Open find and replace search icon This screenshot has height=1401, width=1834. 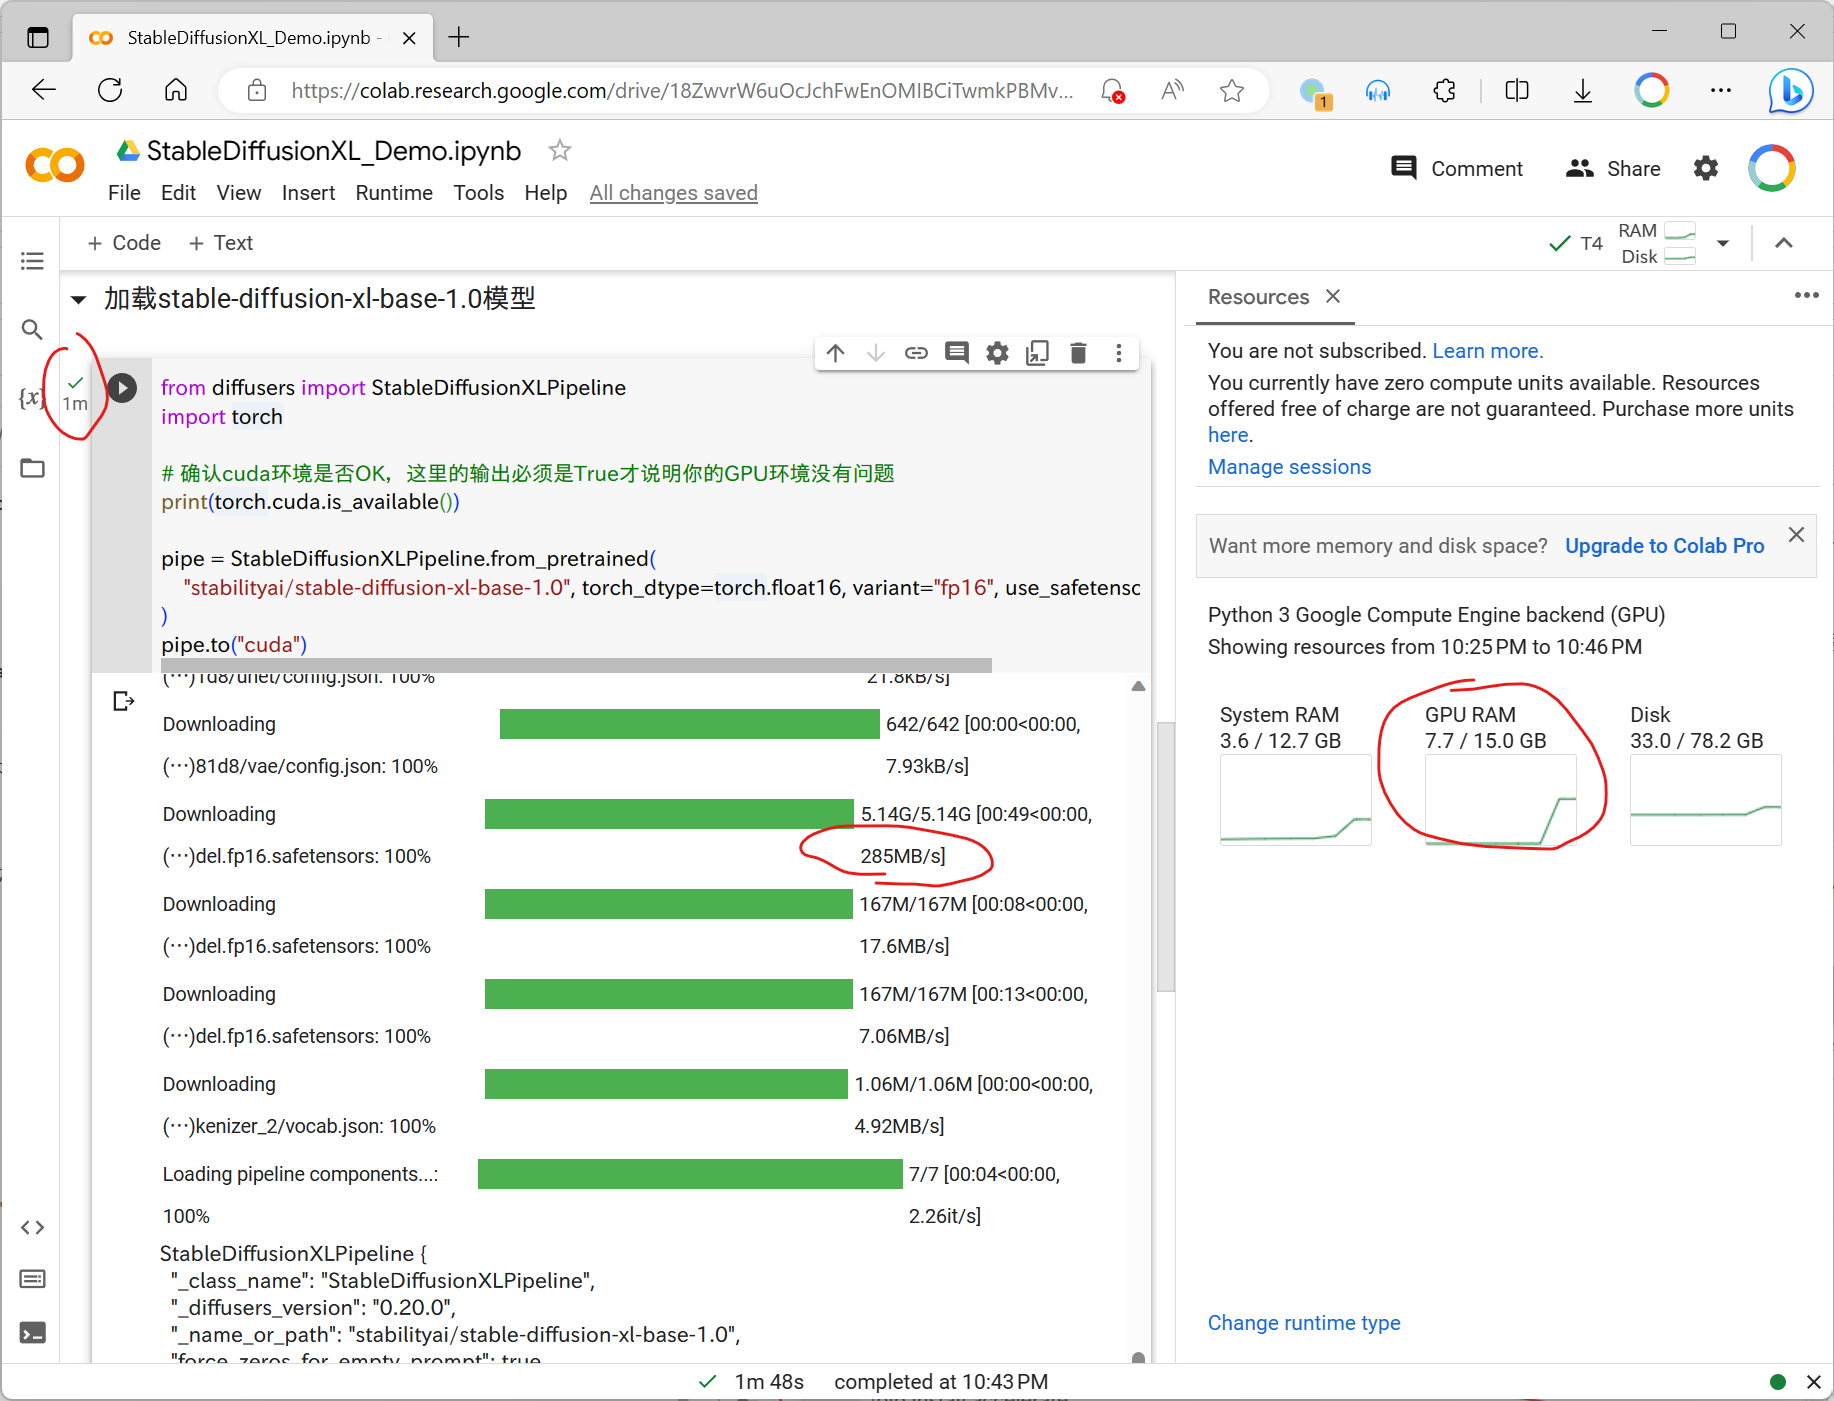[x=32, y=329]
